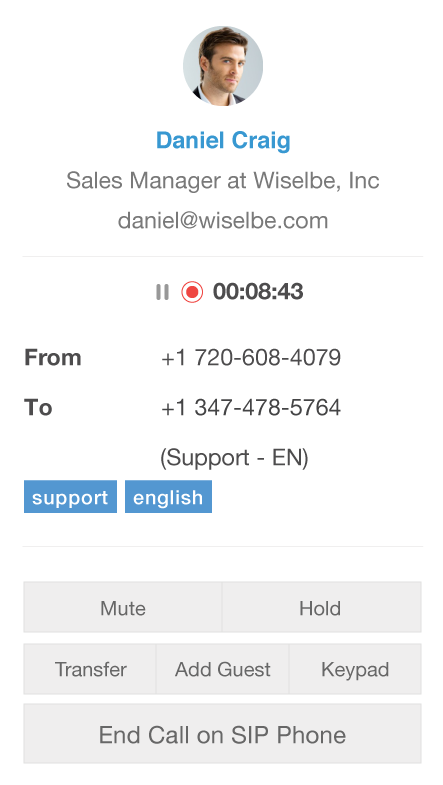Mute the call

tap(123, 607)
